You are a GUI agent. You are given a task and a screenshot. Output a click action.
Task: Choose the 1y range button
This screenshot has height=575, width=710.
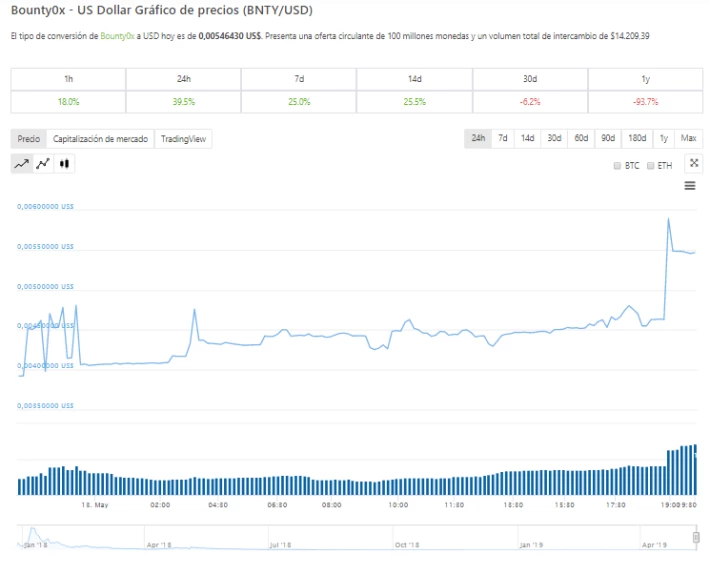click(x=664, y=138)
